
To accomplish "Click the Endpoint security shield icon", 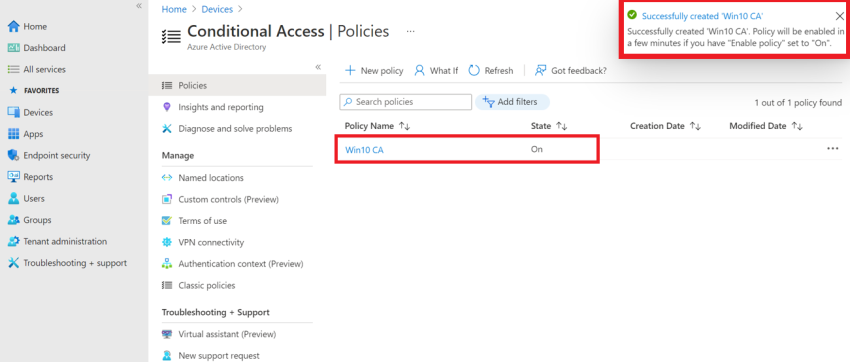I will (14, 156).
